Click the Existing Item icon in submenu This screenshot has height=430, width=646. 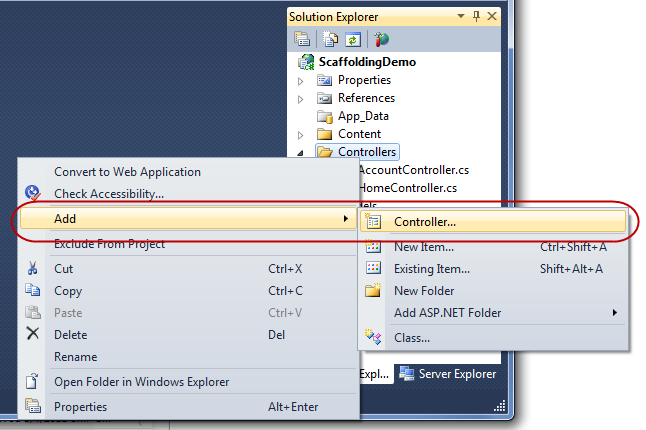(x=373, y=268)
